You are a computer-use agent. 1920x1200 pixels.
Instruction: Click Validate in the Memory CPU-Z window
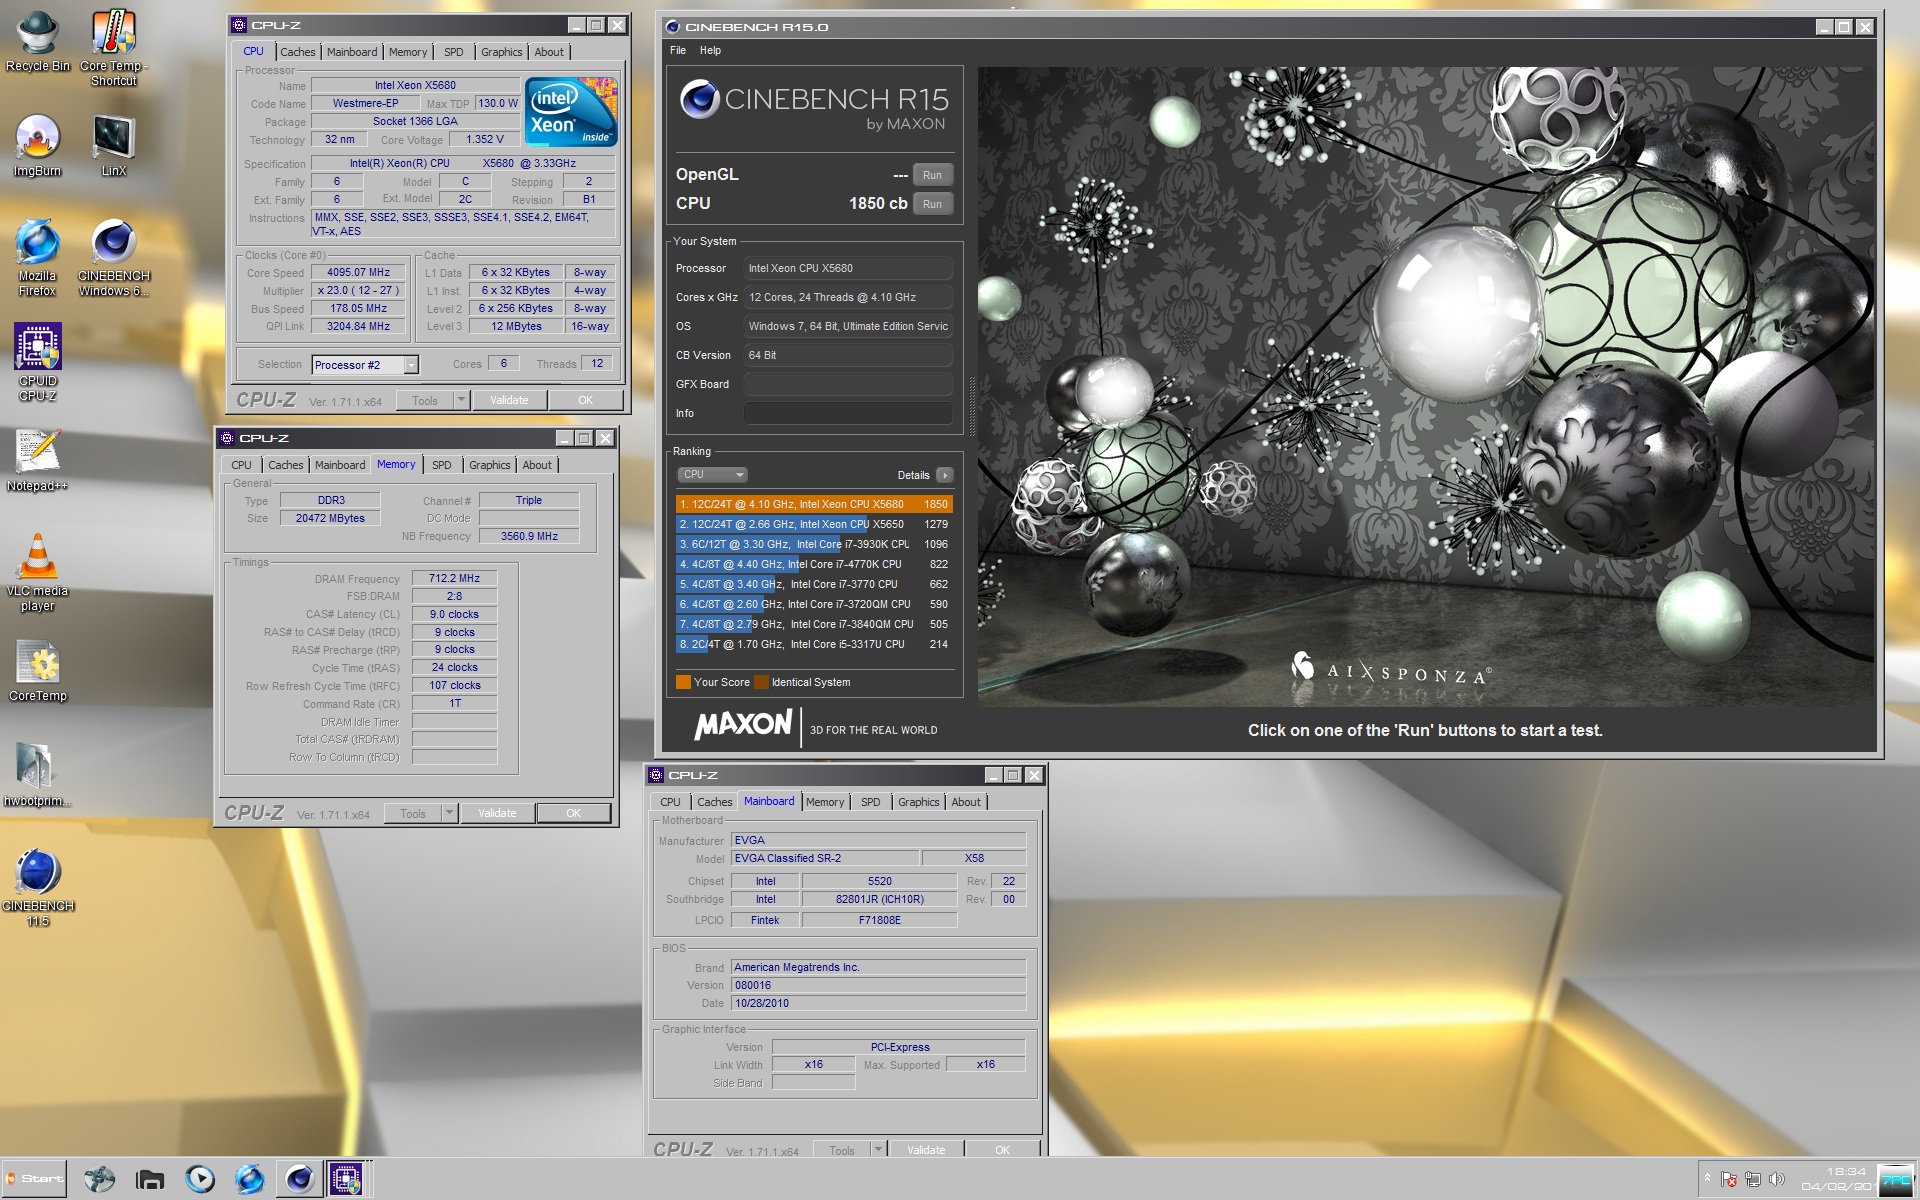[x=497, y=813]
